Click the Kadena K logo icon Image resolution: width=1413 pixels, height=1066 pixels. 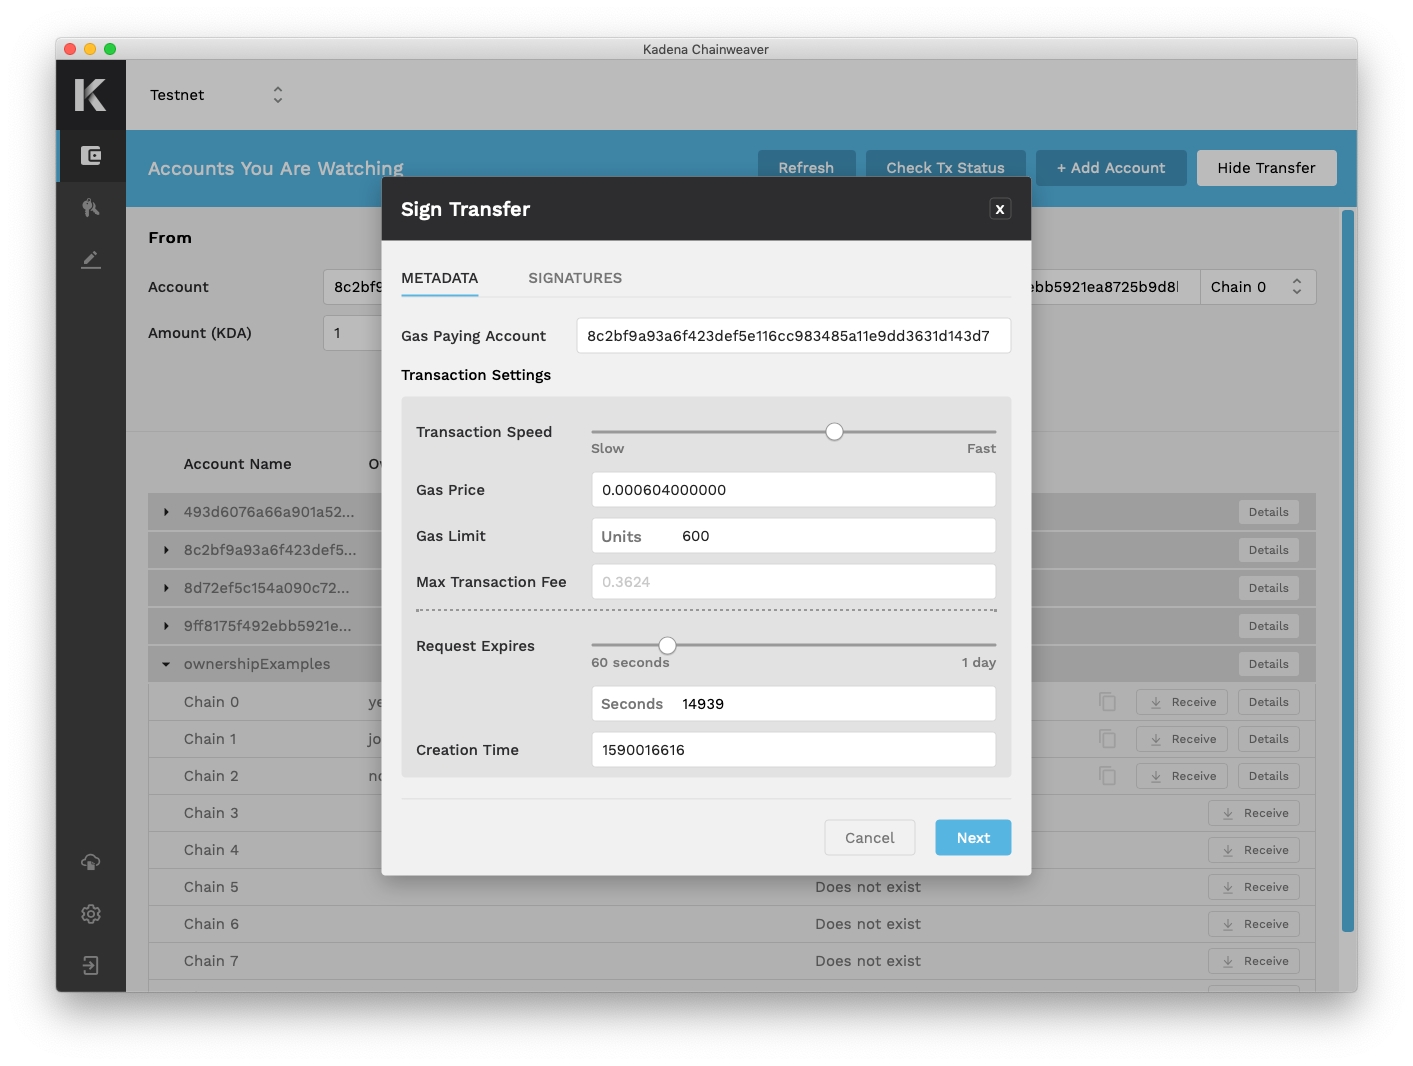[x=90, y=95]
